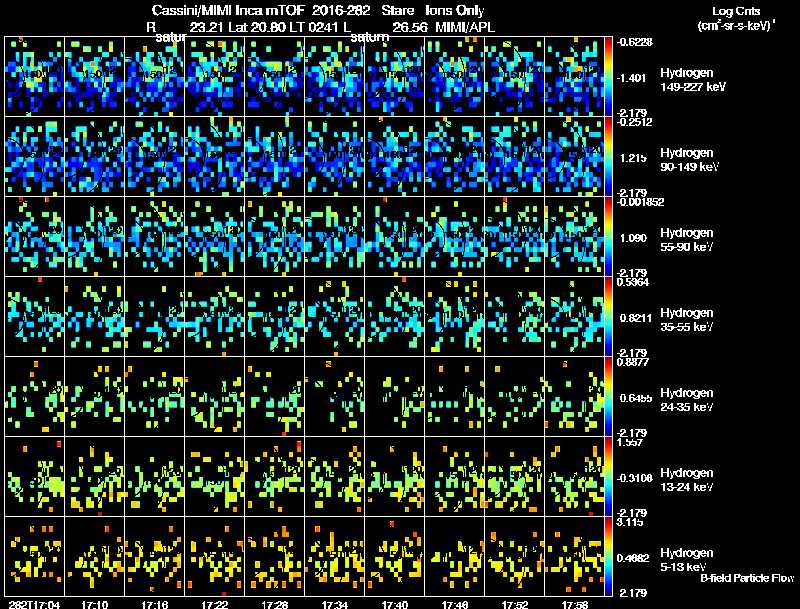Click the 'Hydrogen 35-55 keV' row label
This screenshot has width=800, height=609.
687,320
